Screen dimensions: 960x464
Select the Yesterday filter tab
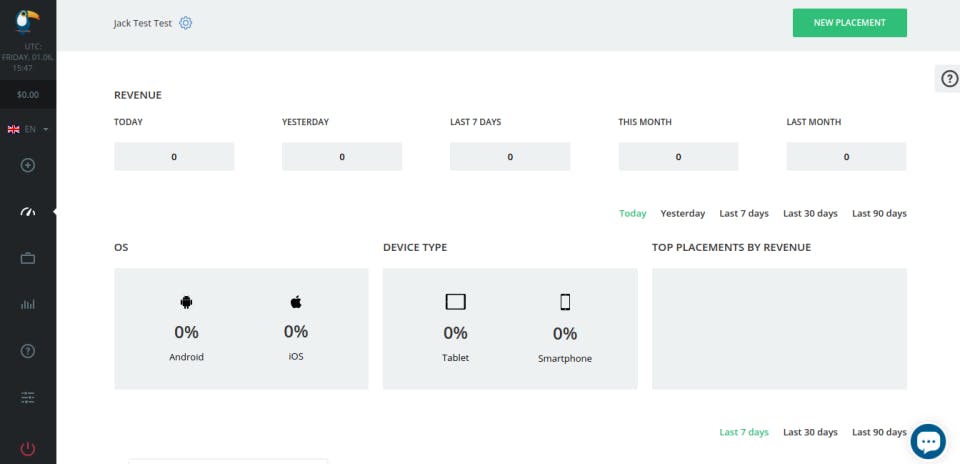(683, 213)
